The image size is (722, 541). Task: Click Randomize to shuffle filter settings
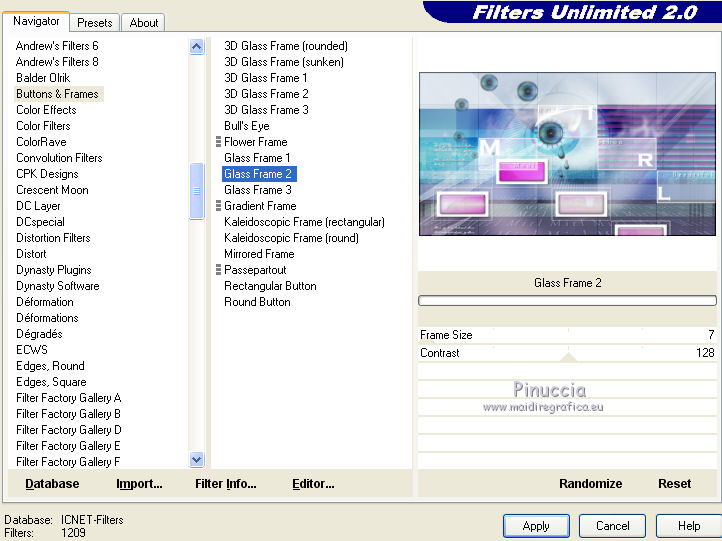point(590,483)
